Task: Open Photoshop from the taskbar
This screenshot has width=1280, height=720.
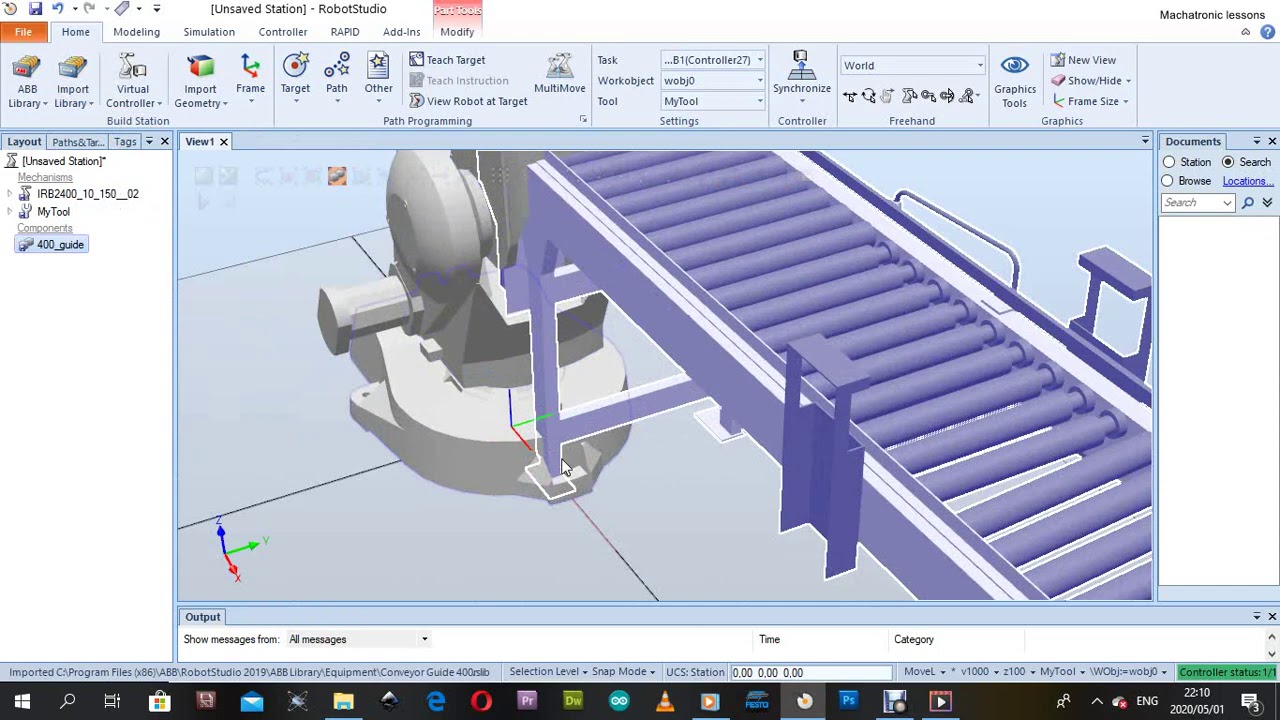Action: pos(848,701)
